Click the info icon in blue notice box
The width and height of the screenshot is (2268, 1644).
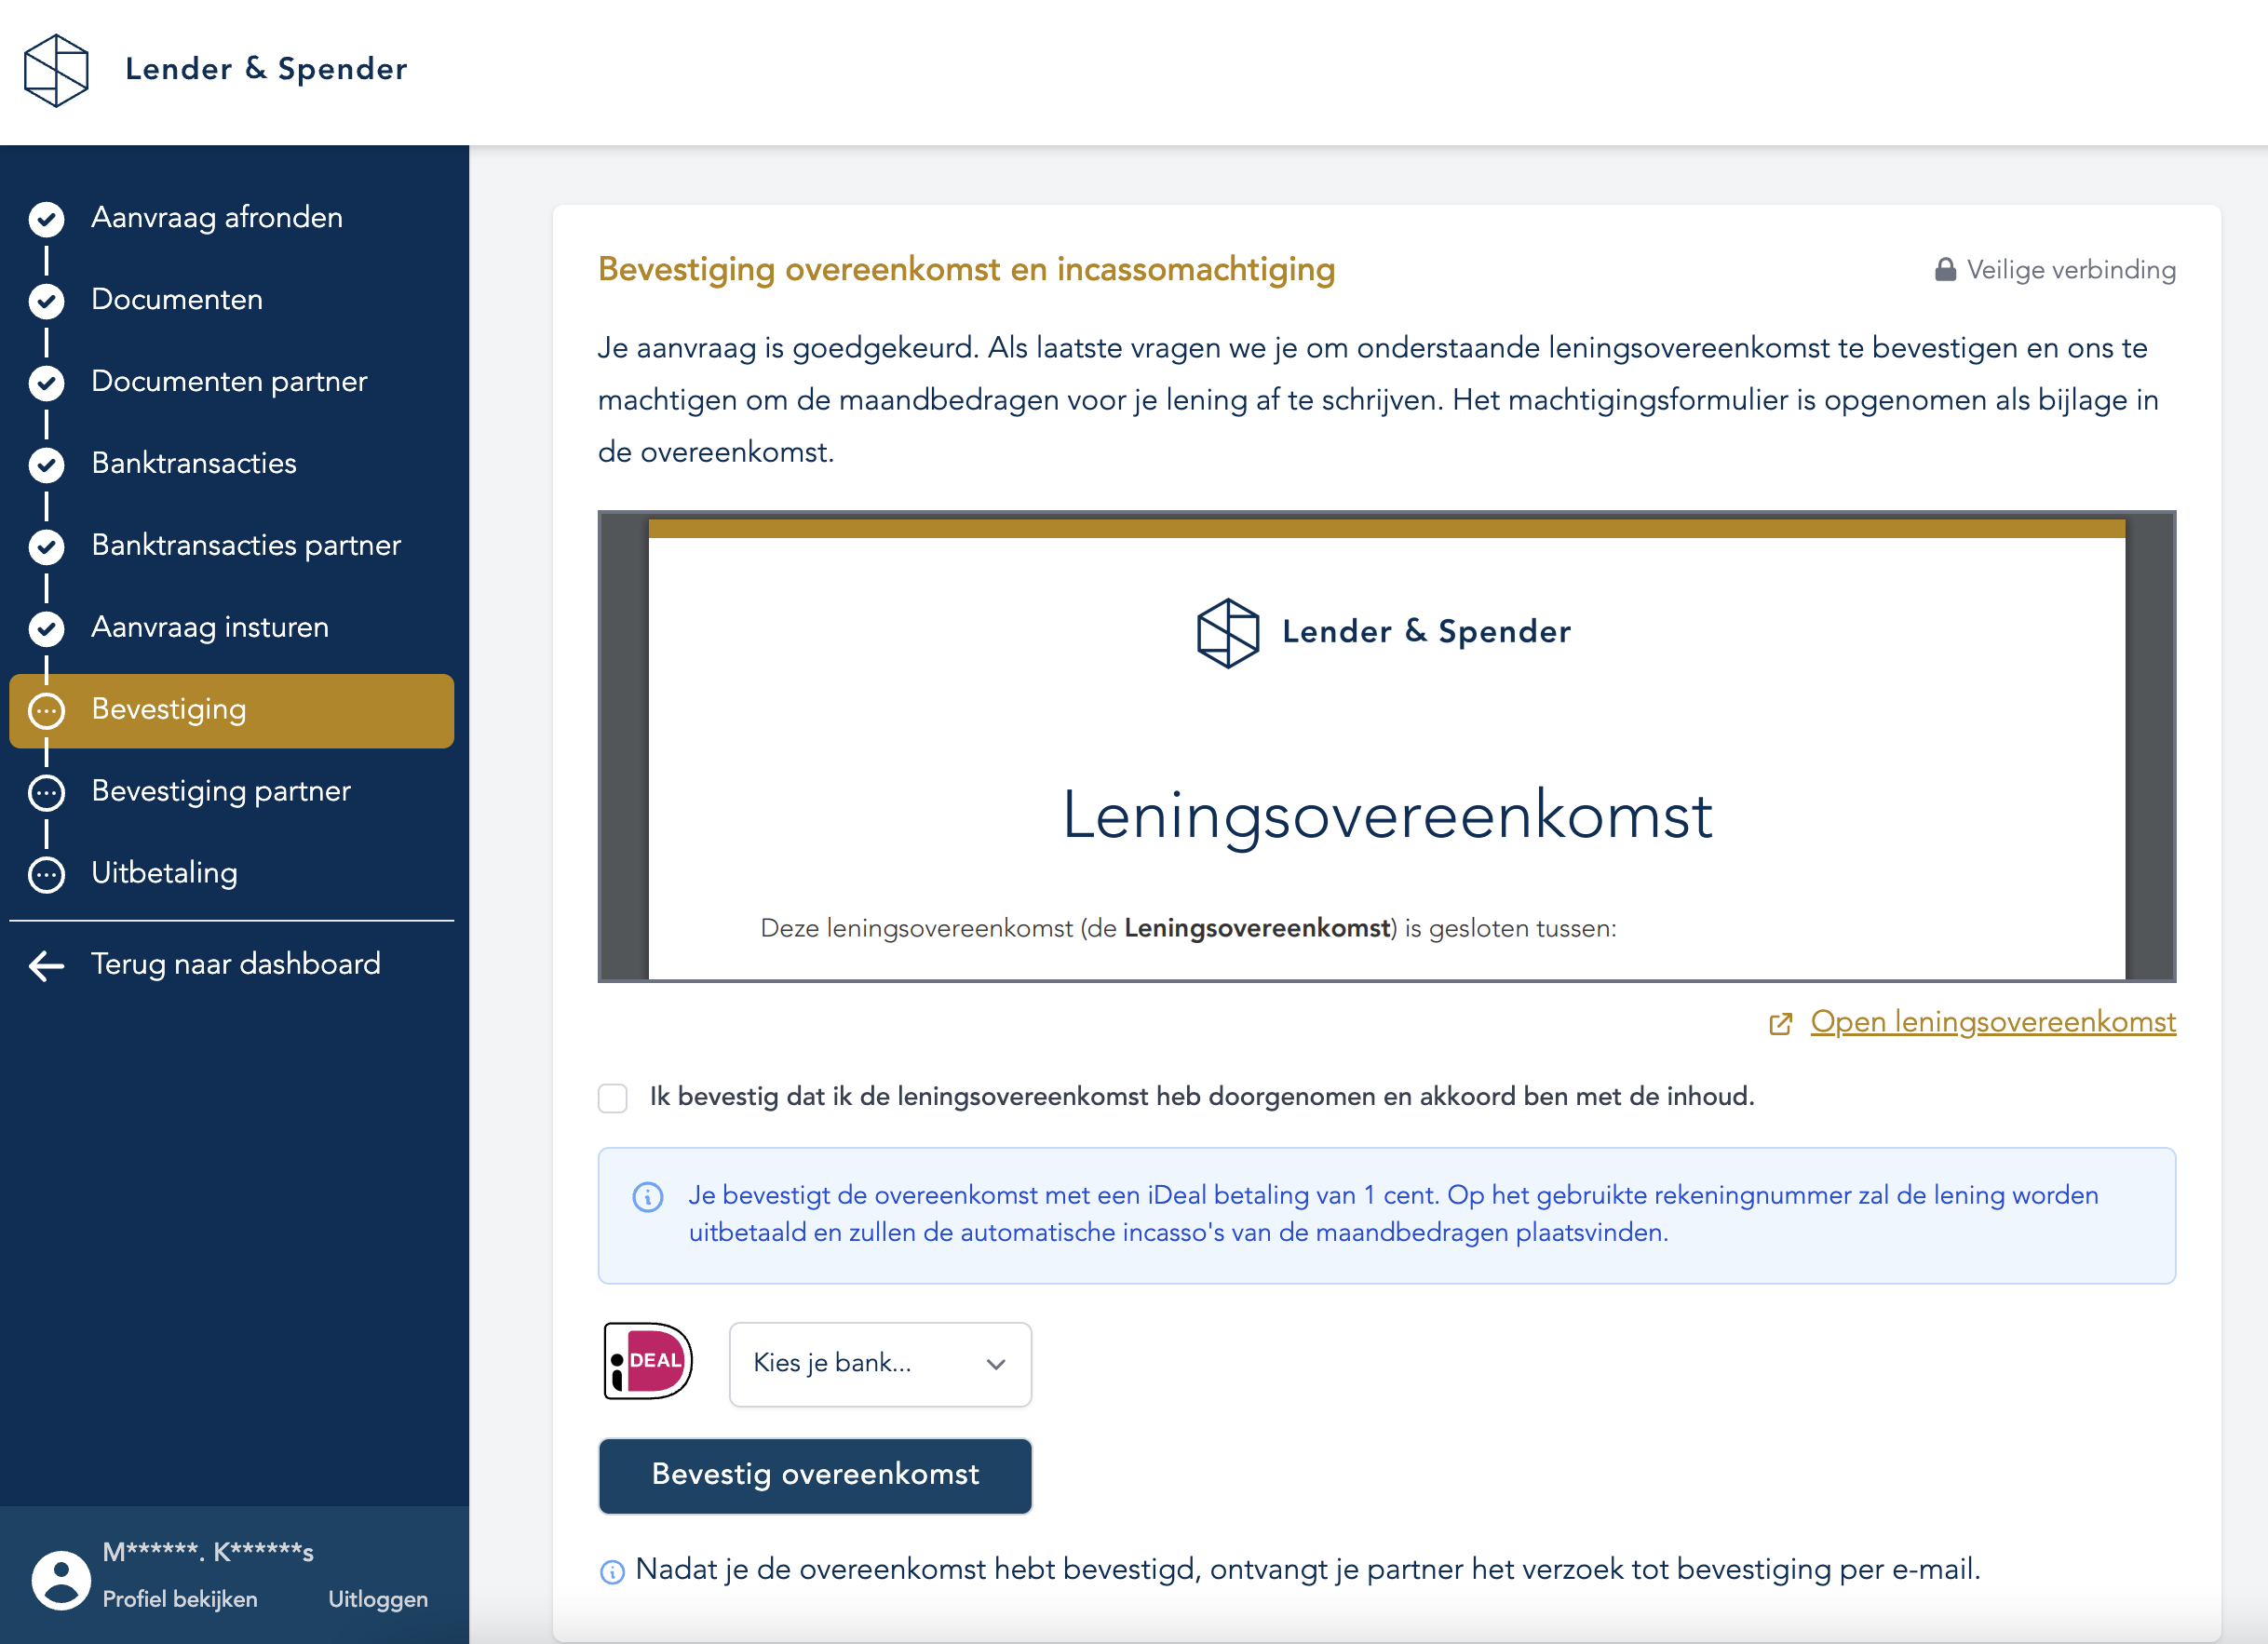coord(648,1197)
